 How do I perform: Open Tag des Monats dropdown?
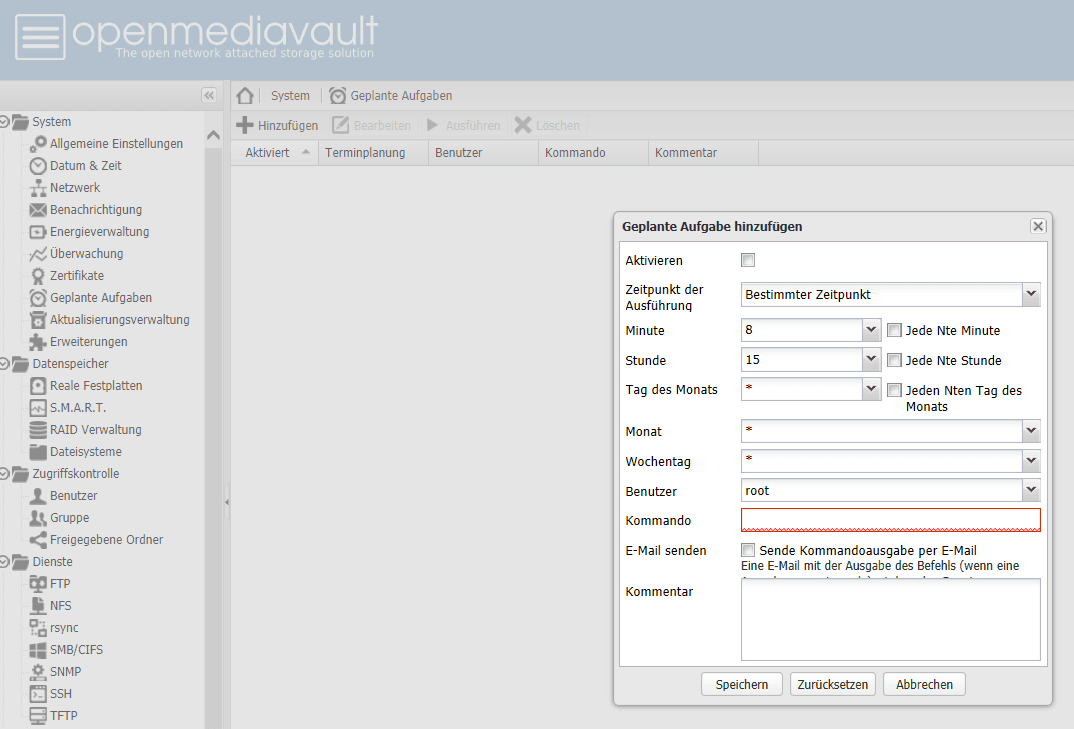871,389
